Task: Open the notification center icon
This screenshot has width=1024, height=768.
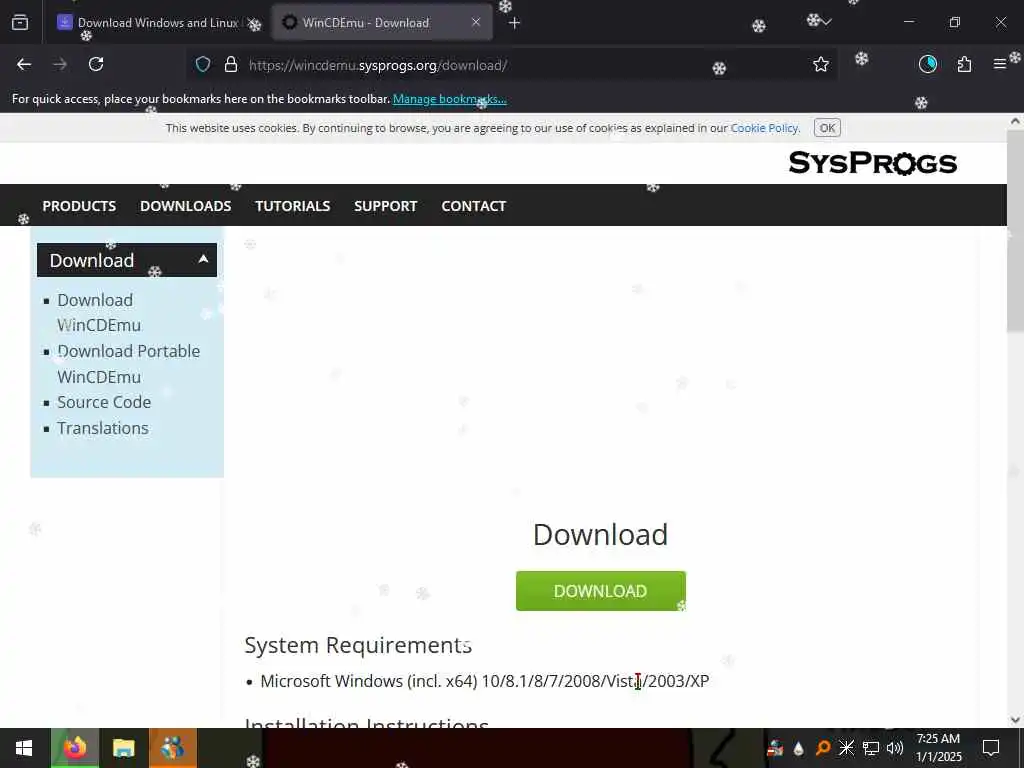Action: [991, 748]
